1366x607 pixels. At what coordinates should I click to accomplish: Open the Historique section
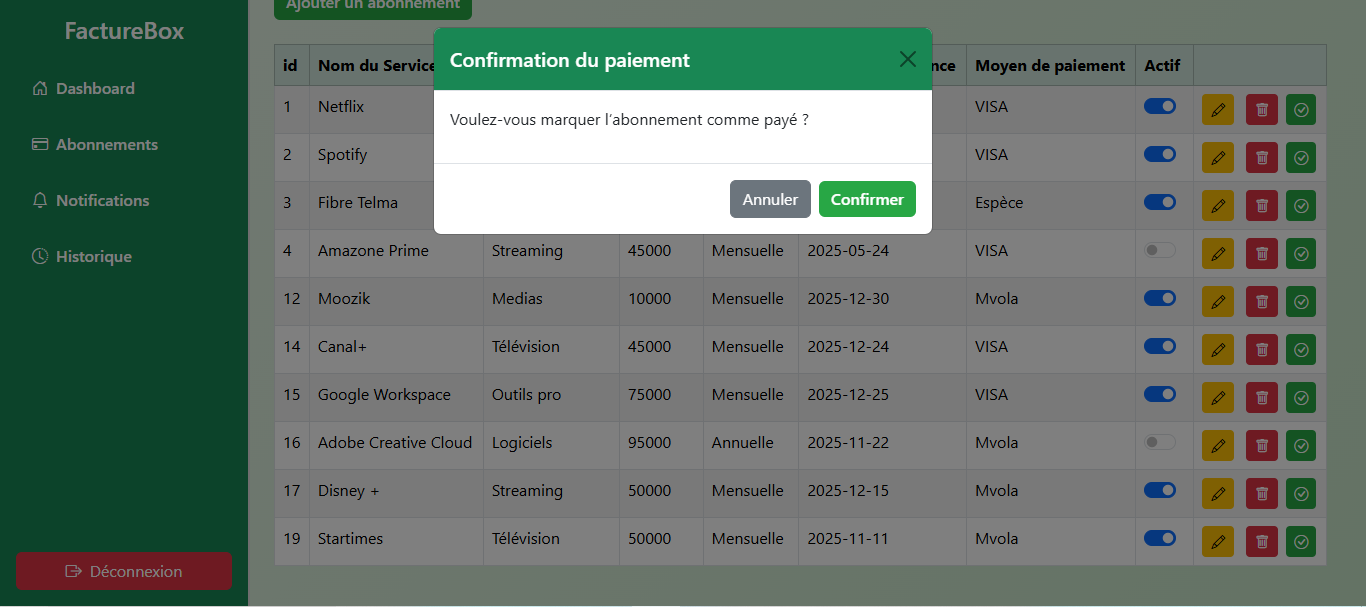pos(82,256)
